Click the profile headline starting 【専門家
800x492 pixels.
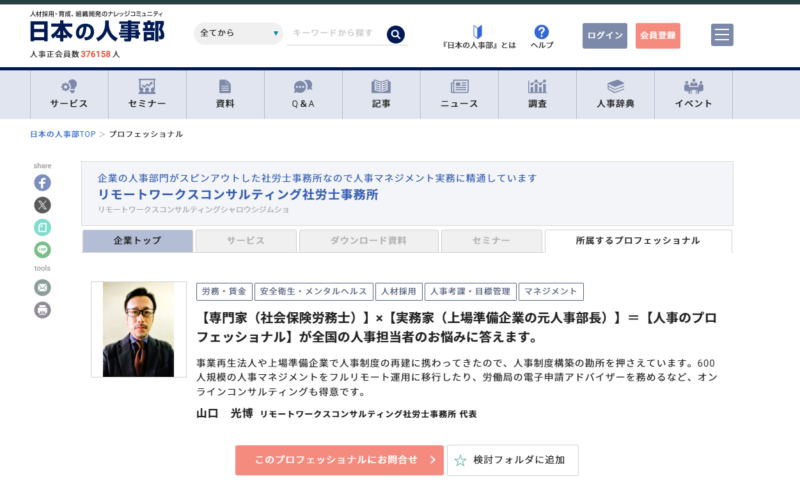tap(457, 328)
